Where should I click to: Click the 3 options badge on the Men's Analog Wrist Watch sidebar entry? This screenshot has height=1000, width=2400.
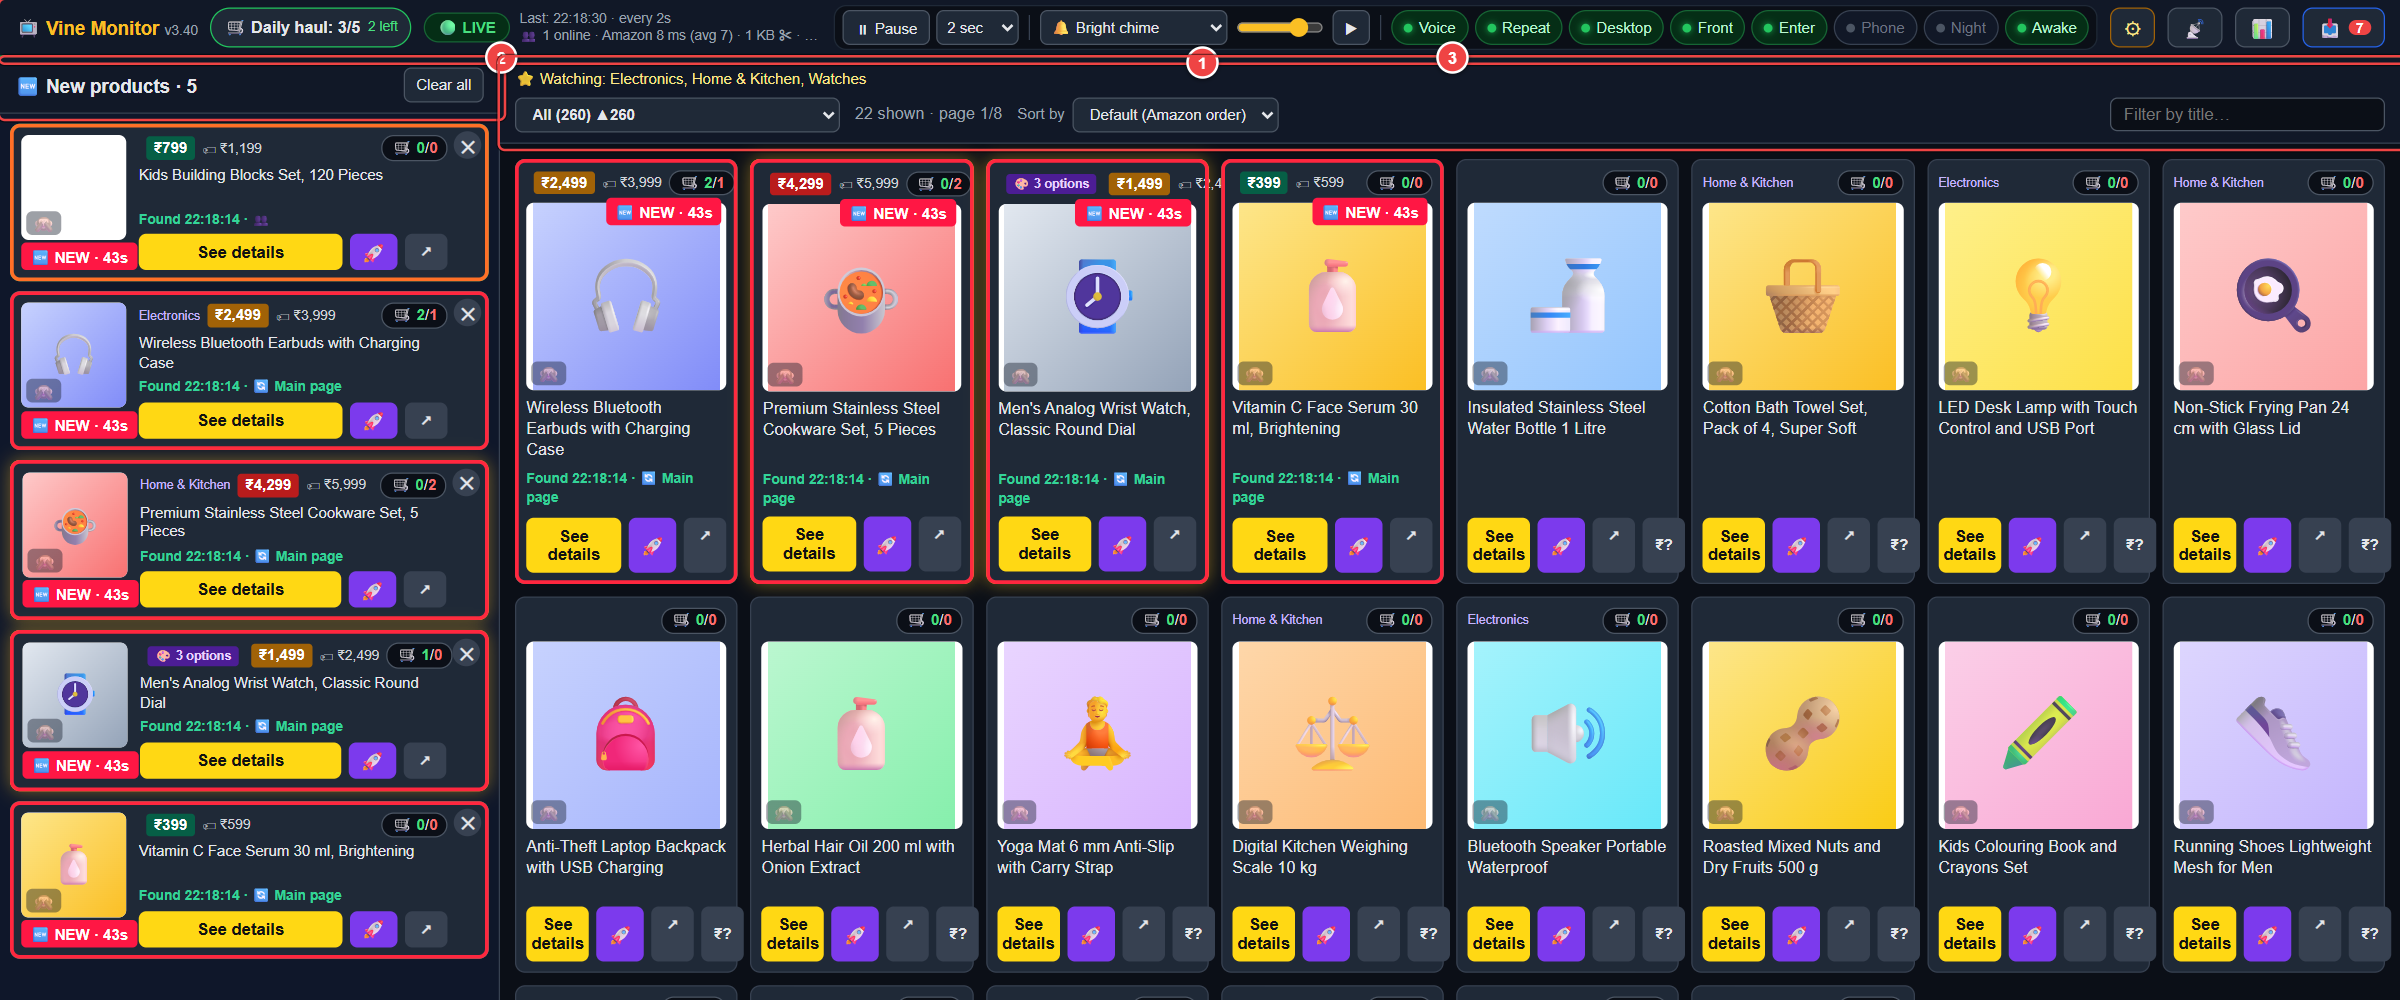(x=195, y=655)
